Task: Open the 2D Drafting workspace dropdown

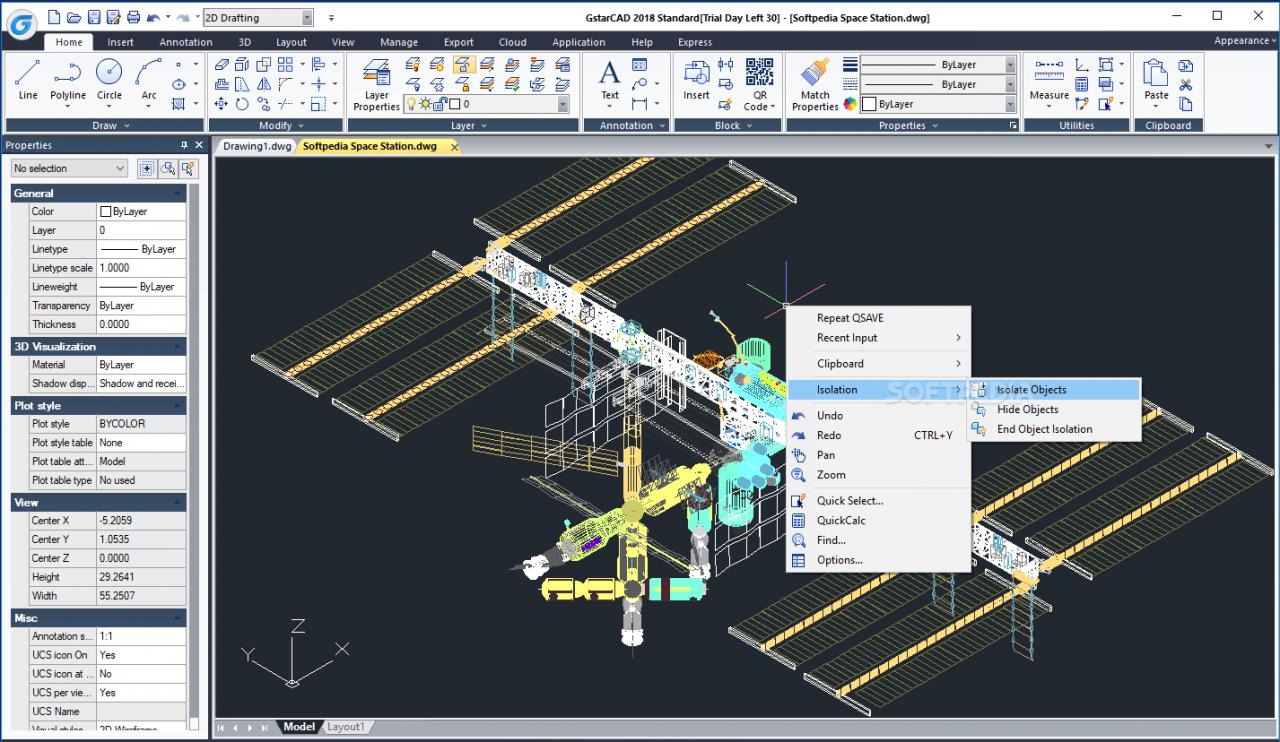Action: click(x=306, y=17)
